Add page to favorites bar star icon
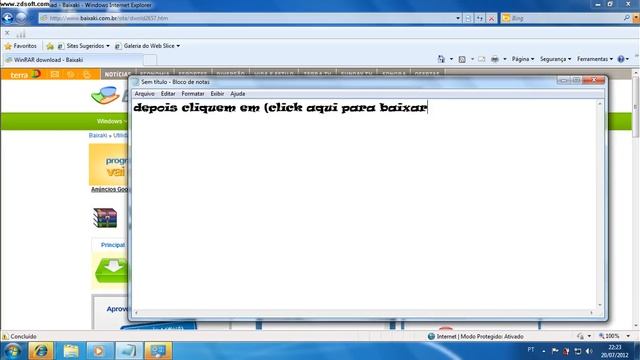This screenshot has width=640, height=360. coord(50,46)
